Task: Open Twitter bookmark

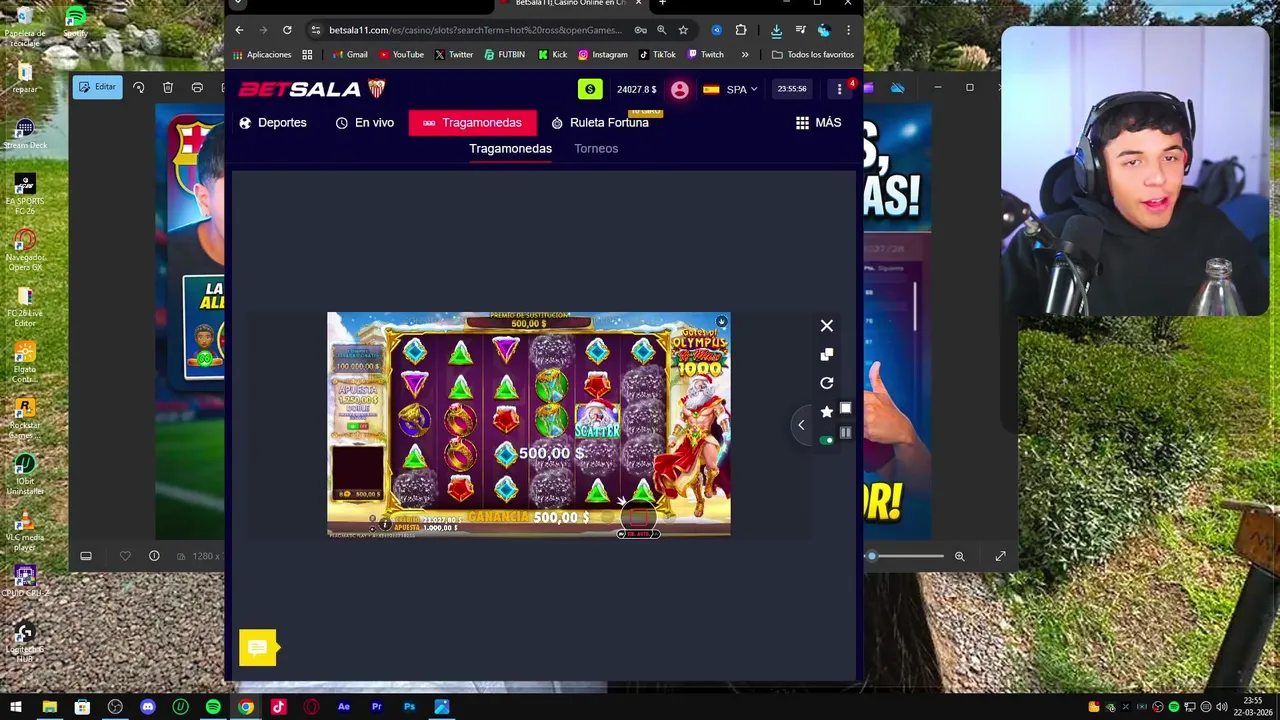Action: tap(454, 55)
